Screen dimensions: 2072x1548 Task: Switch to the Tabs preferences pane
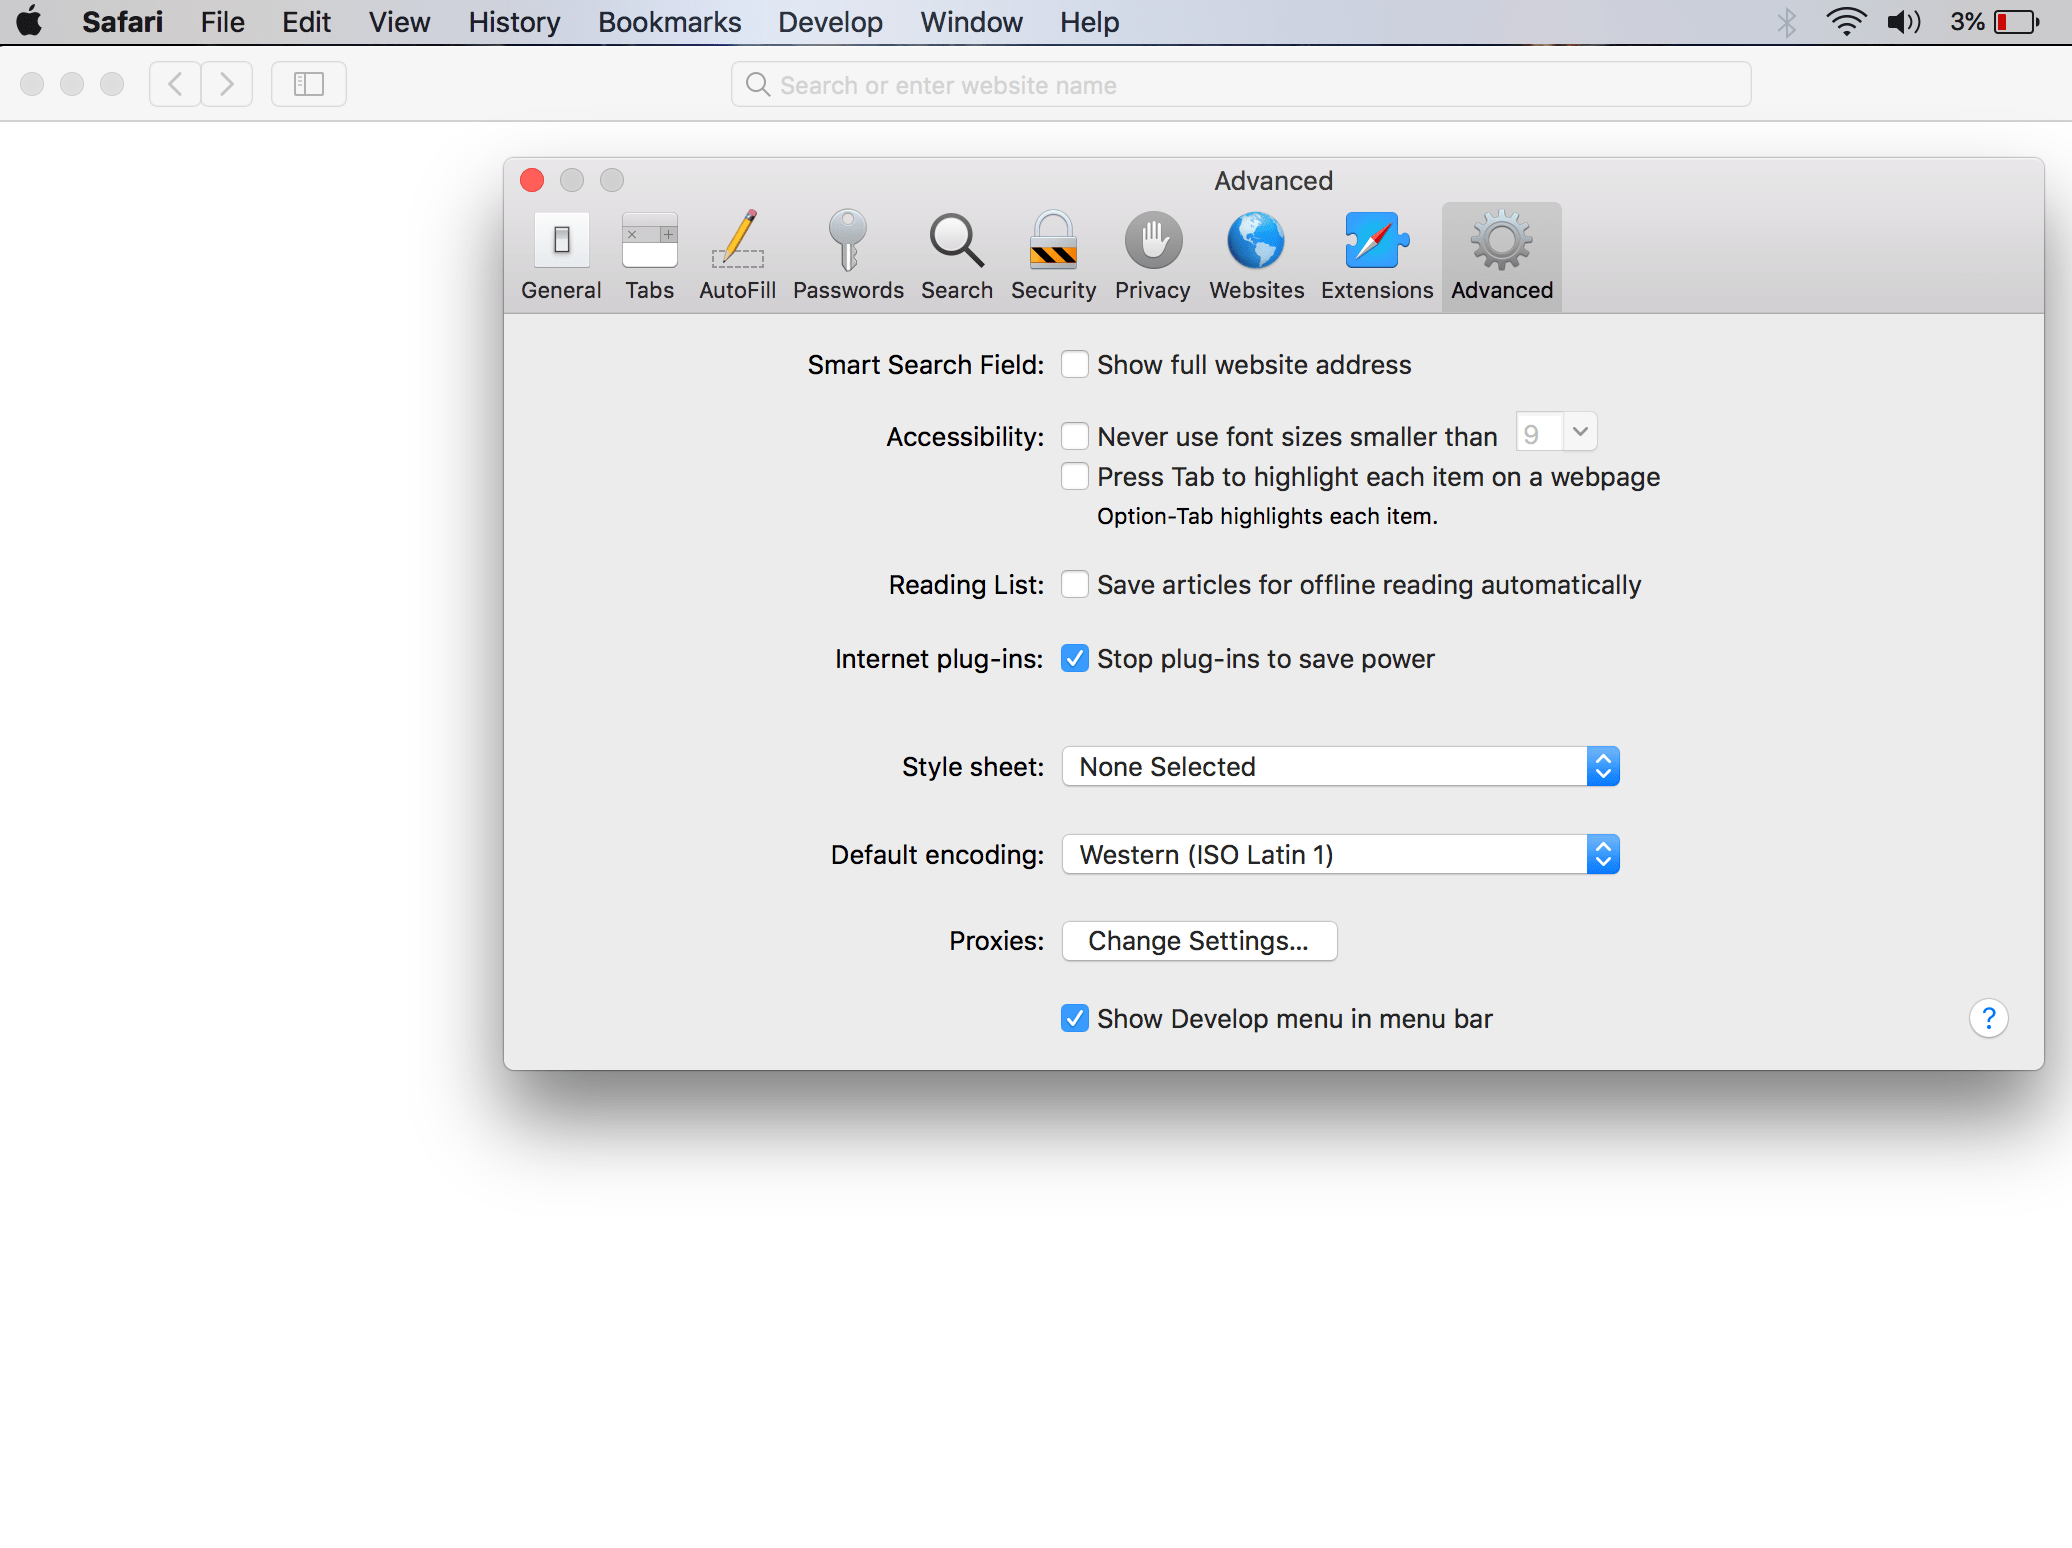tap(649, 255)
